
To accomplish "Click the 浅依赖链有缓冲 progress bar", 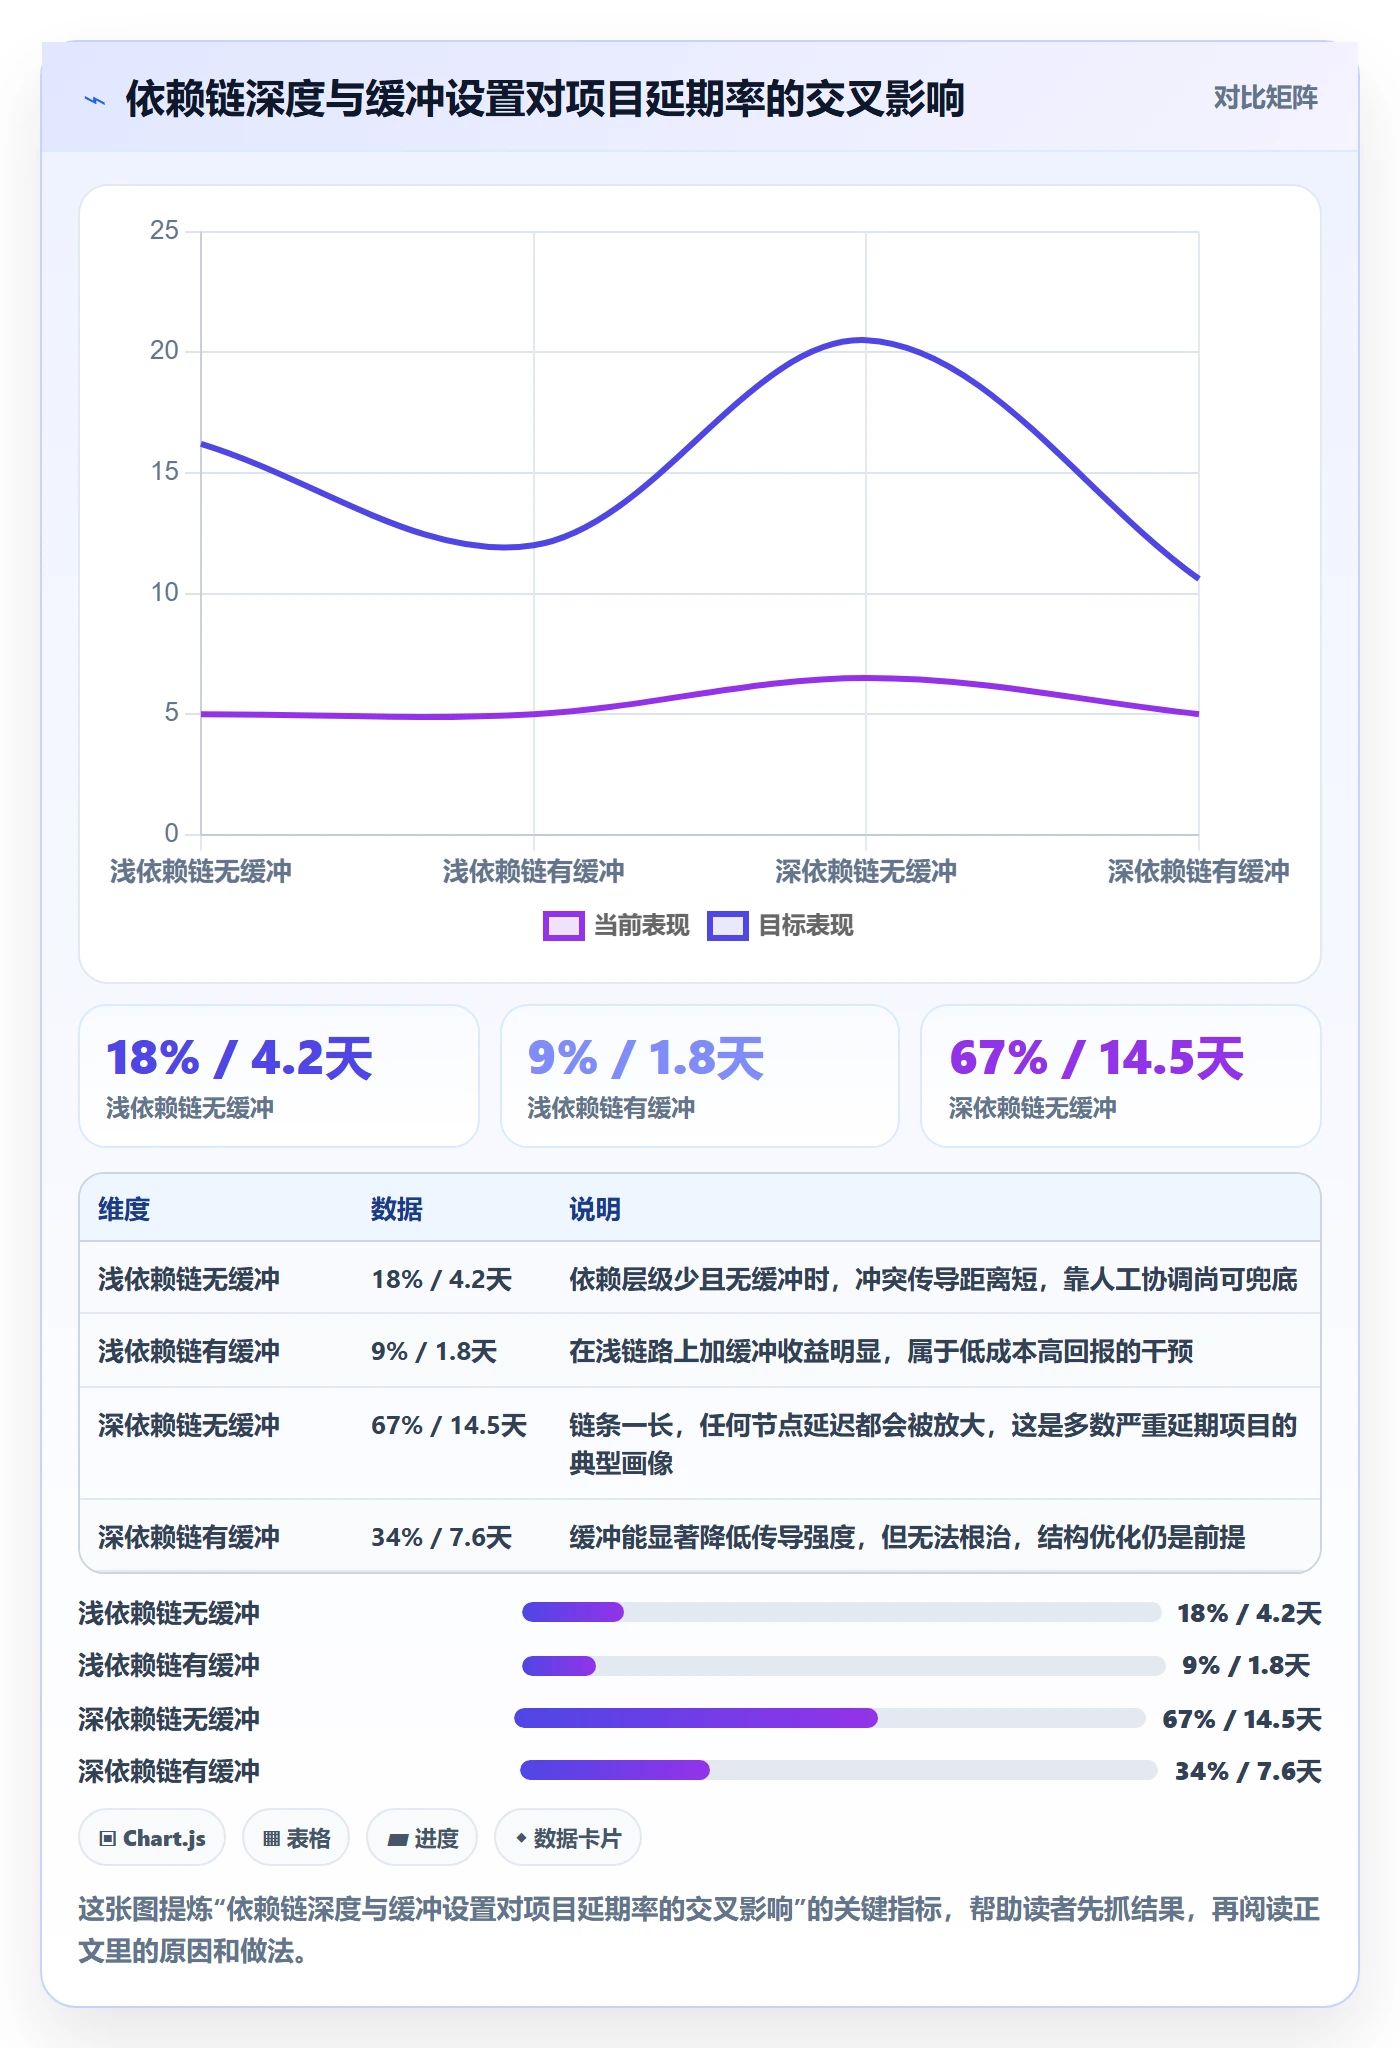I will click(844, 1666).
